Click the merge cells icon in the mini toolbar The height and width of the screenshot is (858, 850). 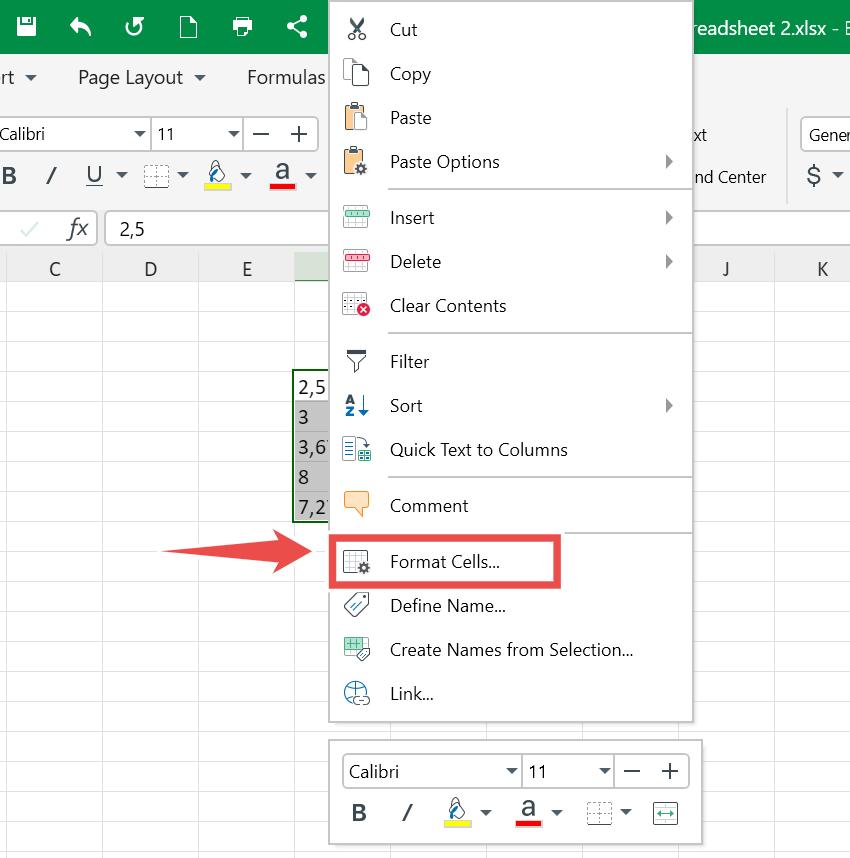[x=666, y=813]
